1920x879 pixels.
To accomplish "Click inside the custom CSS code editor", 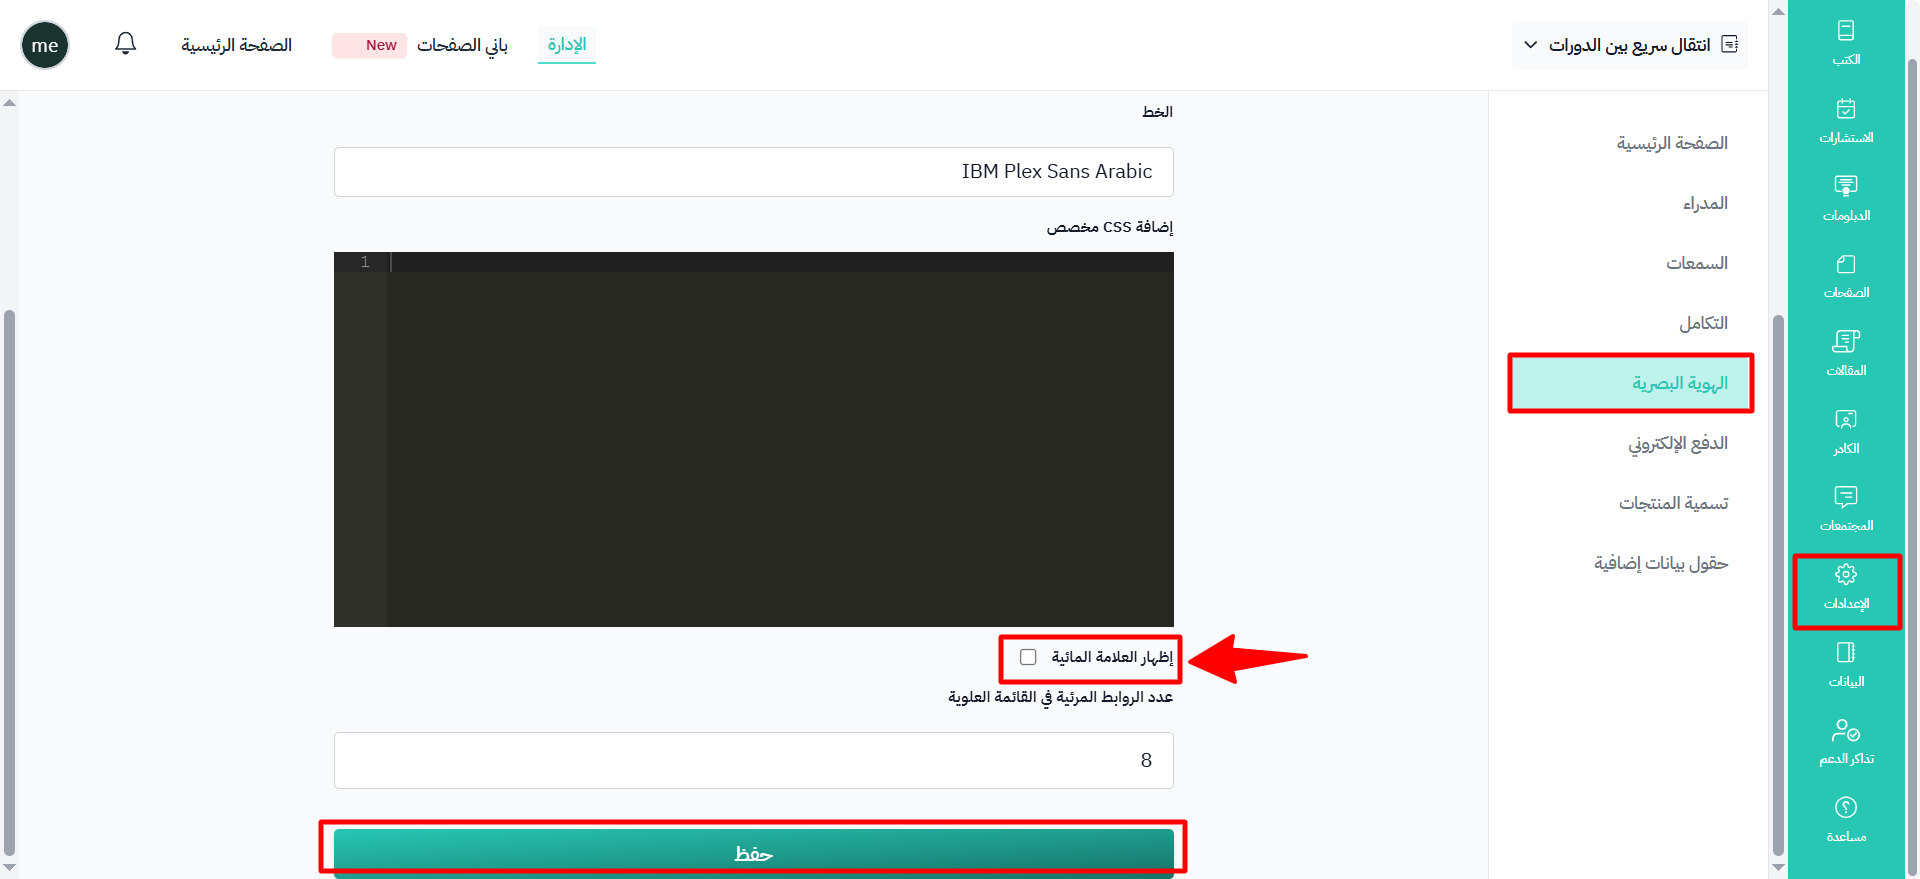I will tap(780, 440).
